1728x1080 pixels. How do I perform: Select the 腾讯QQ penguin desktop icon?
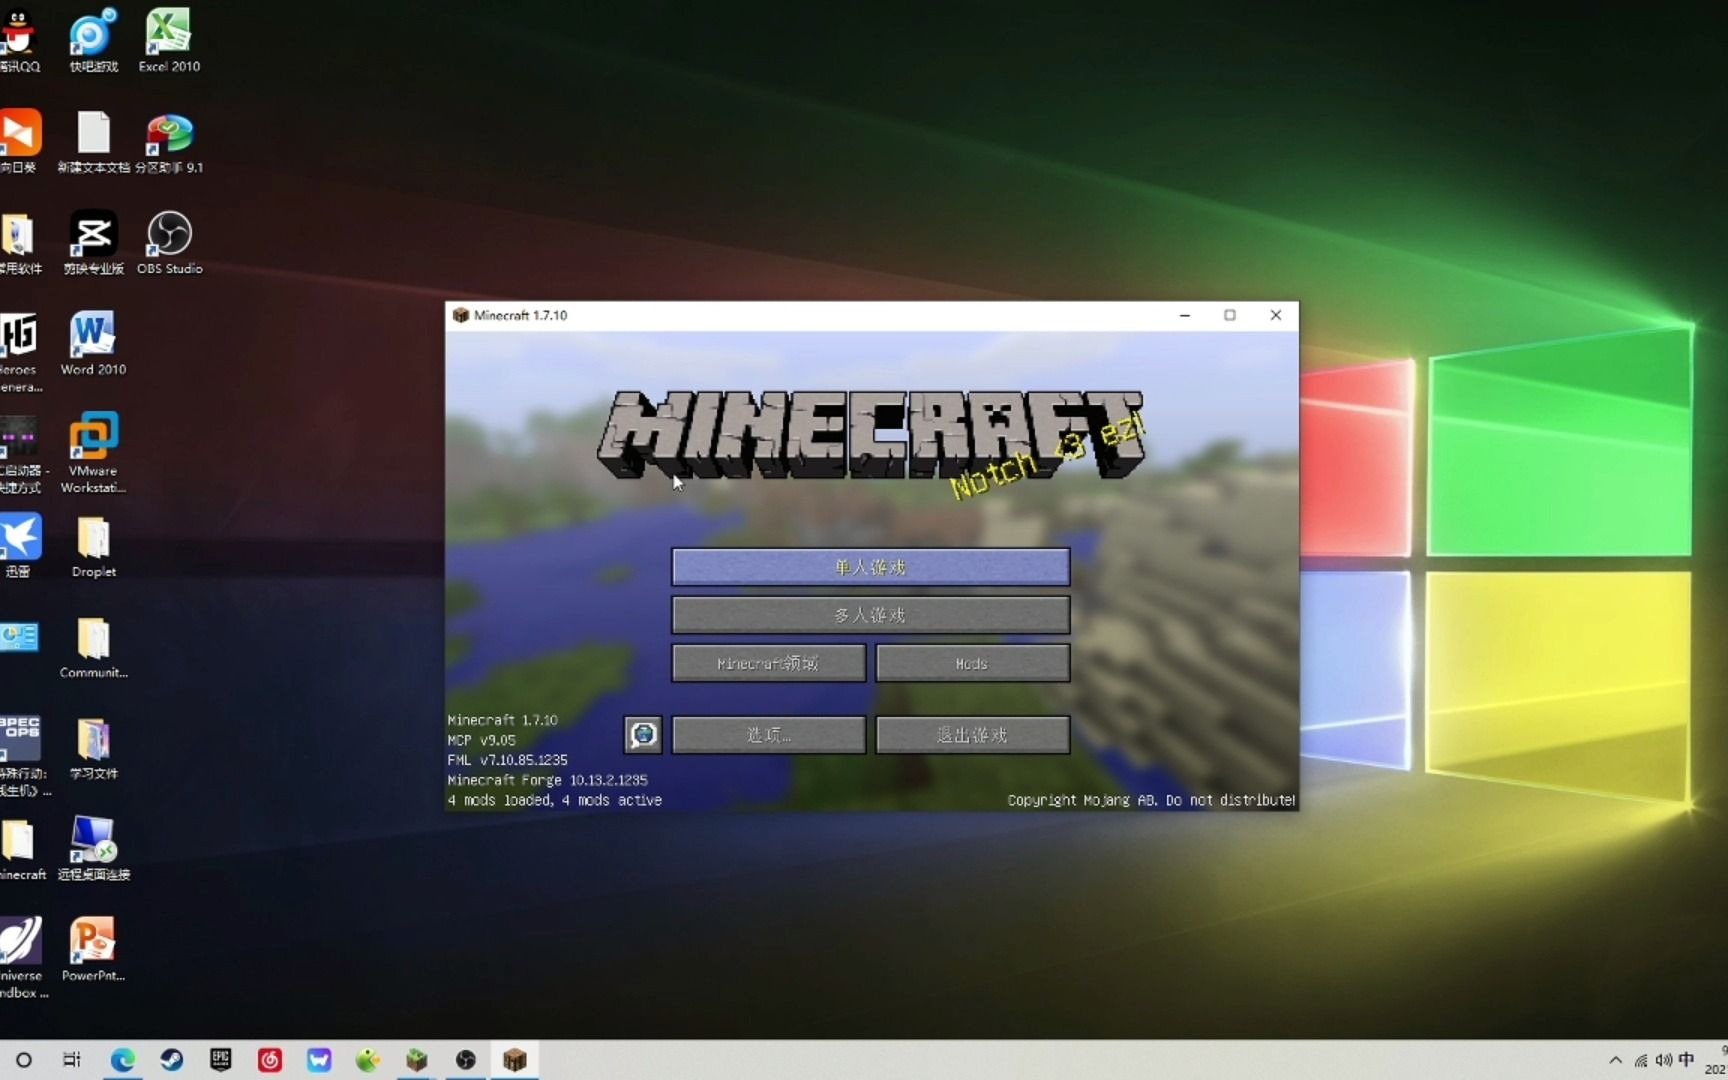point(19,42)
